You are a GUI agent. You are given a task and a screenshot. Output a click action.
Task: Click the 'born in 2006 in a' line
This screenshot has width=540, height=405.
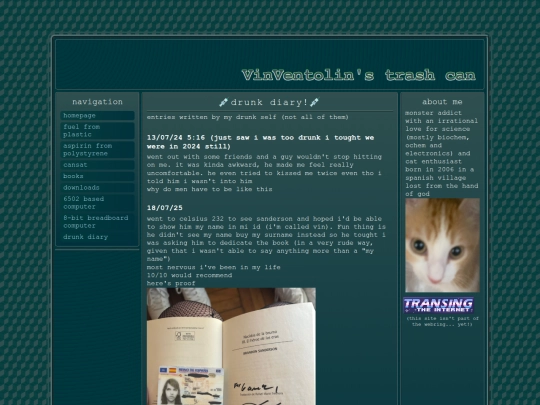pos(439,170)
